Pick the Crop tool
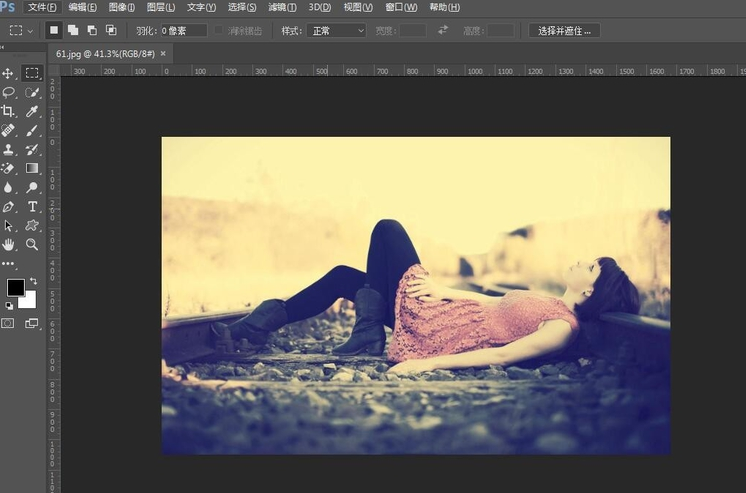The image size is (746, 493). click(x=9, y=111)
